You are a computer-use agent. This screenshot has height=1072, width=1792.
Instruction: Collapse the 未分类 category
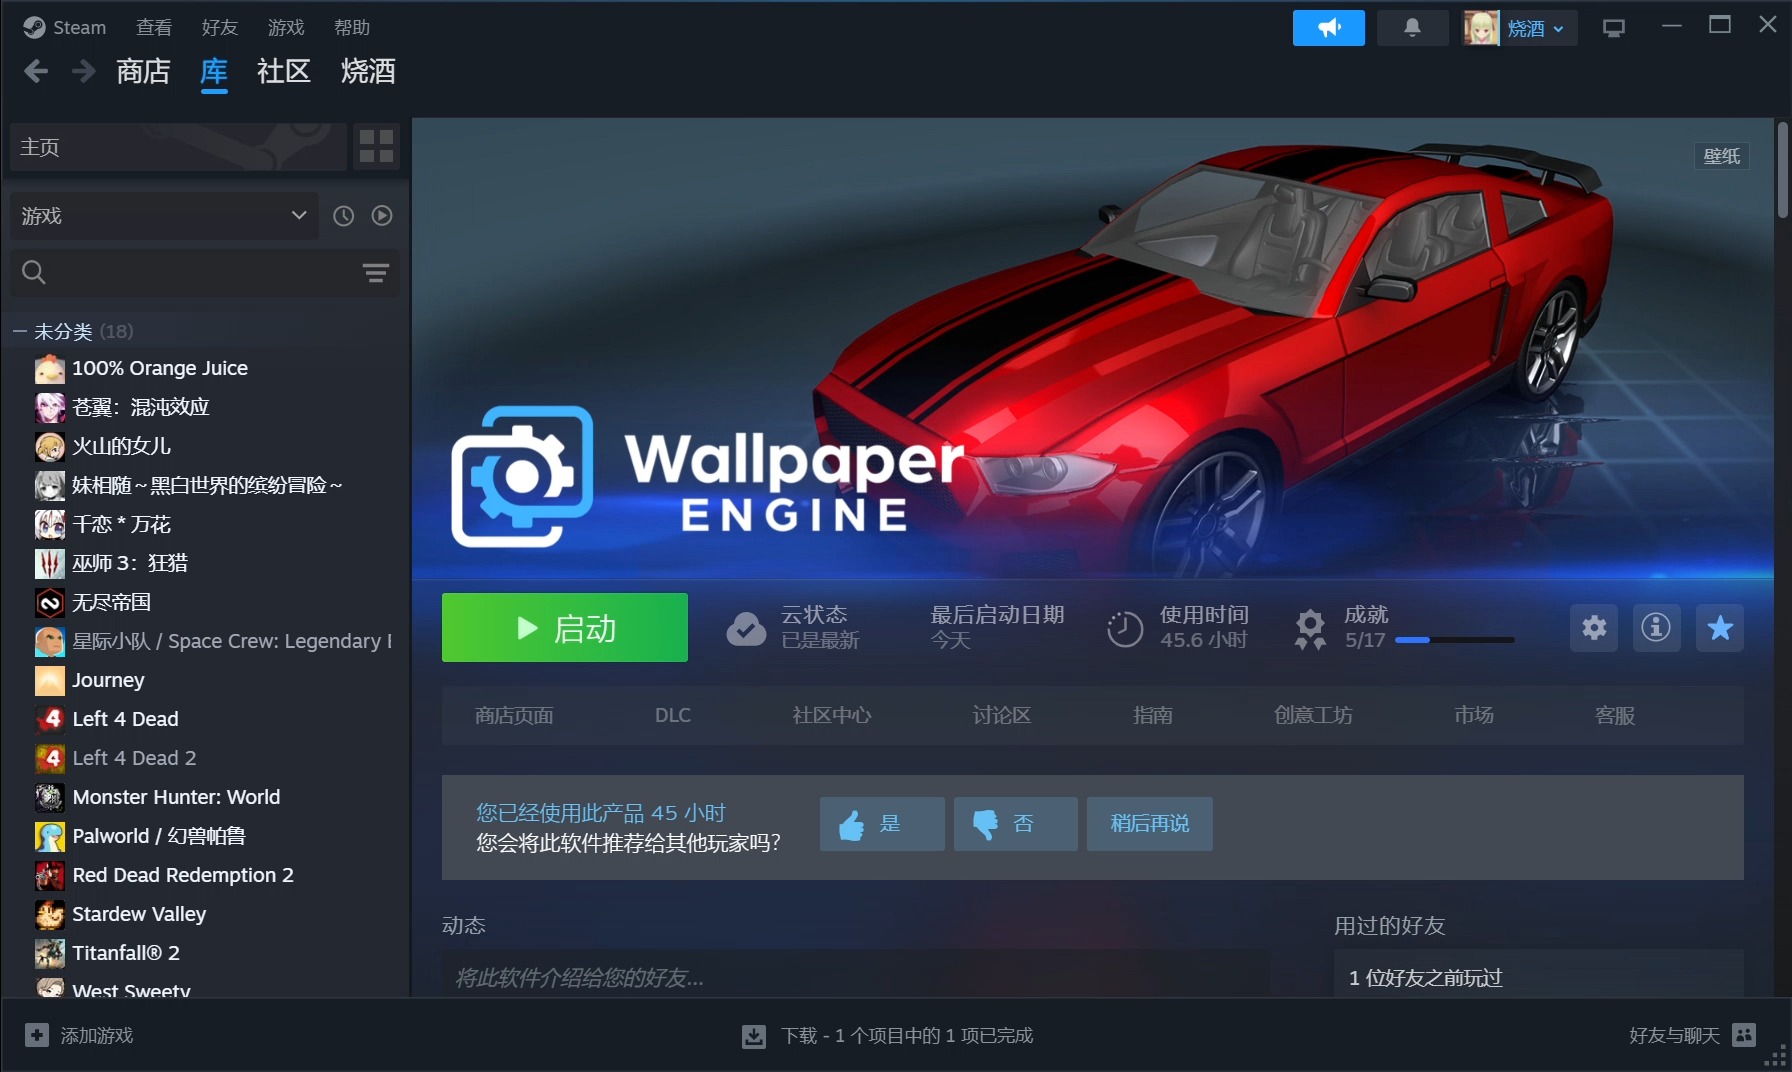point(19,331)
